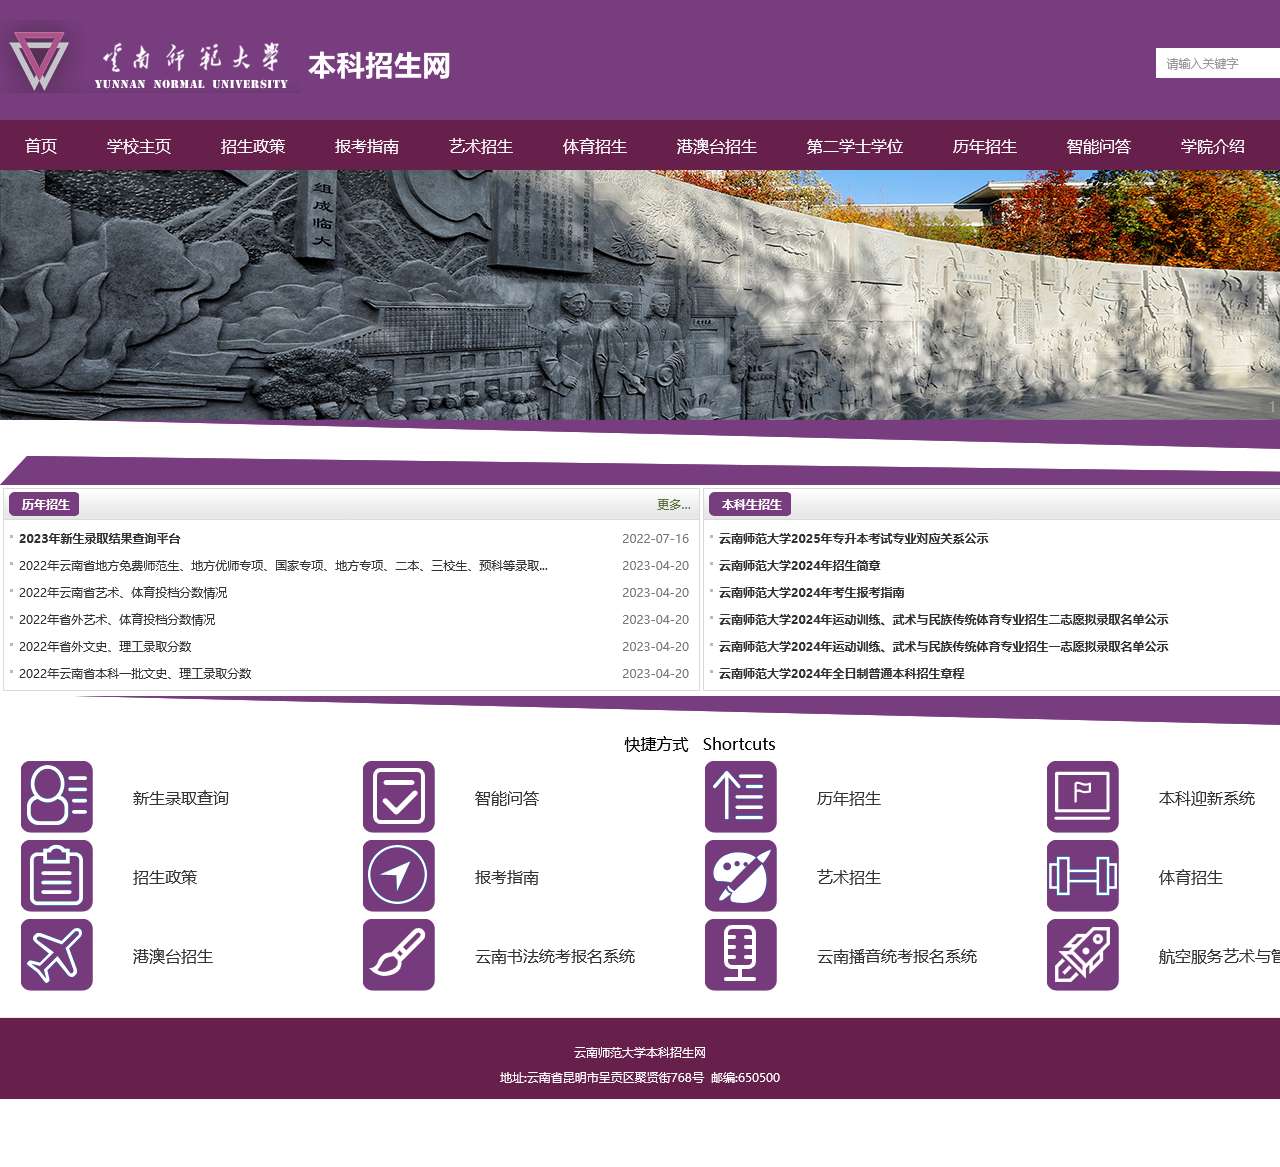Click the 招生政策 clipboard icon
This screenshot has width=1280, height=1167.
click(x=57, y=876)
